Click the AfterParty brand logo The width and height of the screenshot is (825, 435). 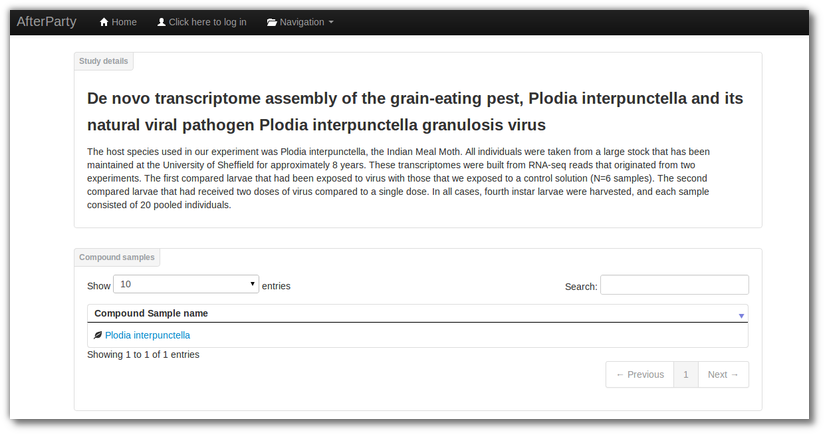click(46, 22)
